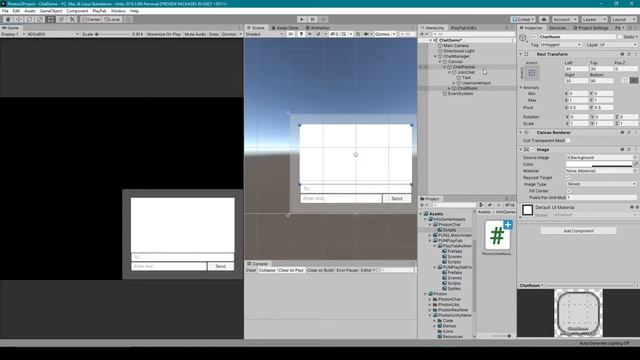Open the Shaded draw mode dropdown
Screen dimensions: 640x360
(264, 34)
